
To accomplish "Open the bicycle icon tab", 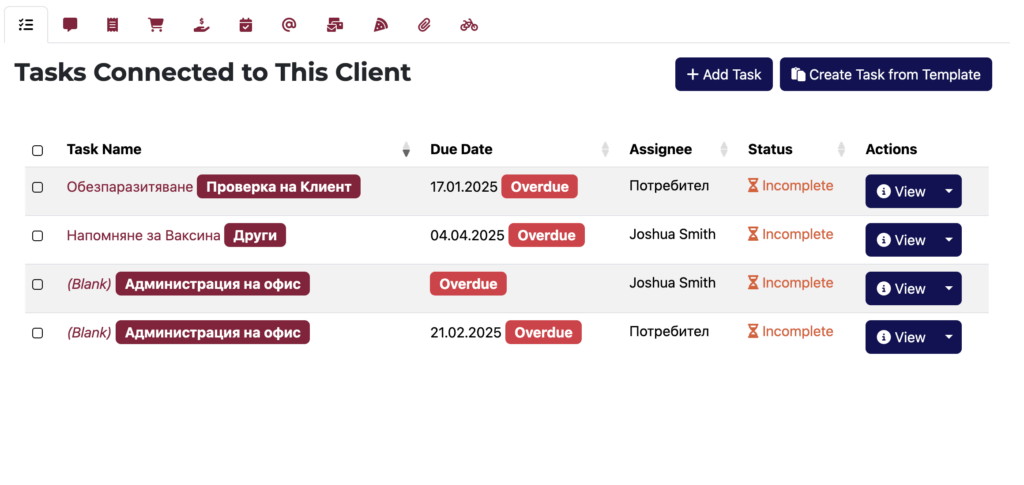I will pos(469,25).
